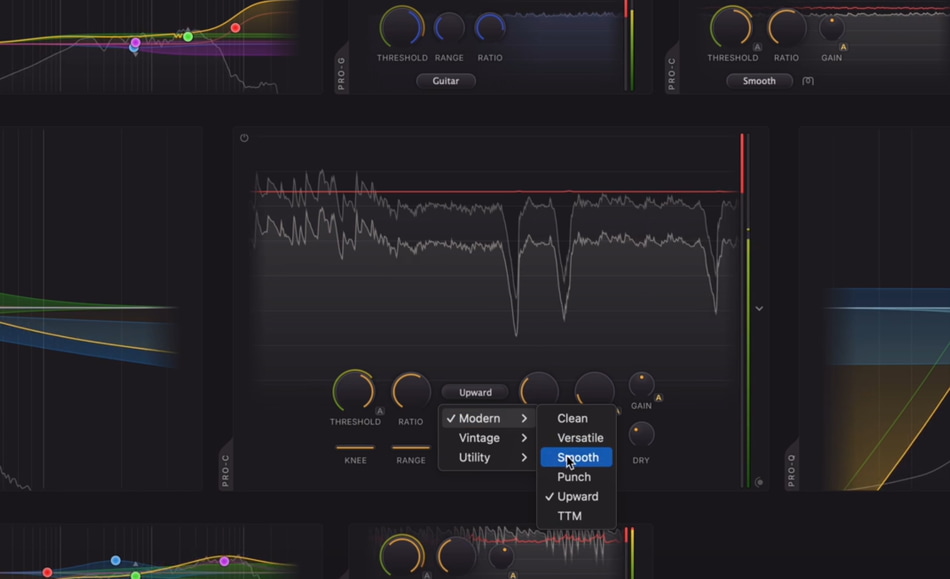Viewport: 950px width, 579px height.
Task: Toggle auto gain 'A' in bottom-center panel
Action: (513, 575)
